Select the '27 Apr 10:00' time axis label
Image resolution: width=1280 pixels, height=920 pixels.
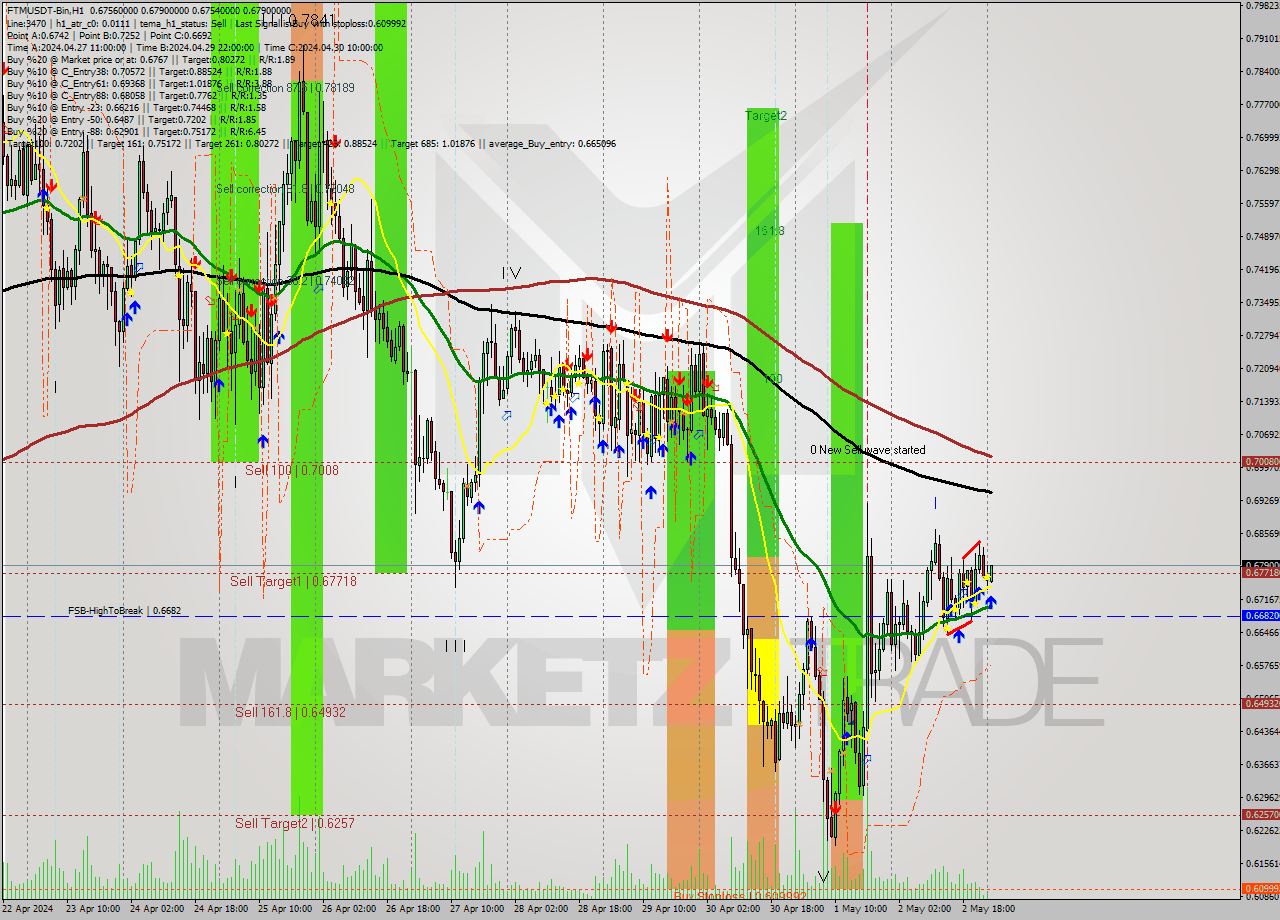(477, 910)
